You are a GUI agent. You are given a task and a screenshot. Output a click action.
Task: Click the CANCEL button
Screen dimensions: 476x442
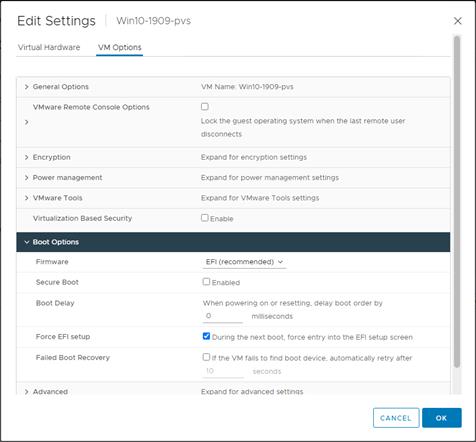[396, 418]
